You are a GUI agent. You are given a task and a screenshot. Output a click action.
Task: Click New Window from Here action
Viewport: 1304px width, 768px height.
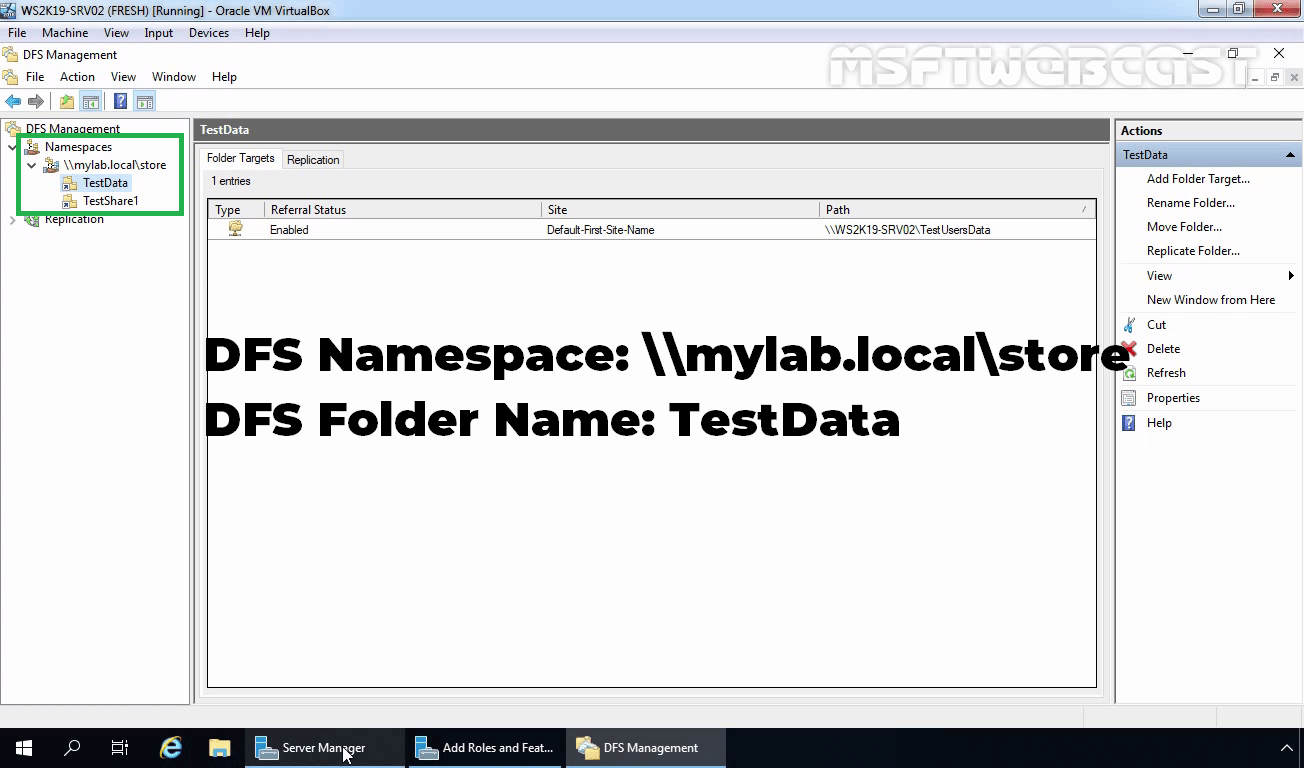coord(1211,300)
